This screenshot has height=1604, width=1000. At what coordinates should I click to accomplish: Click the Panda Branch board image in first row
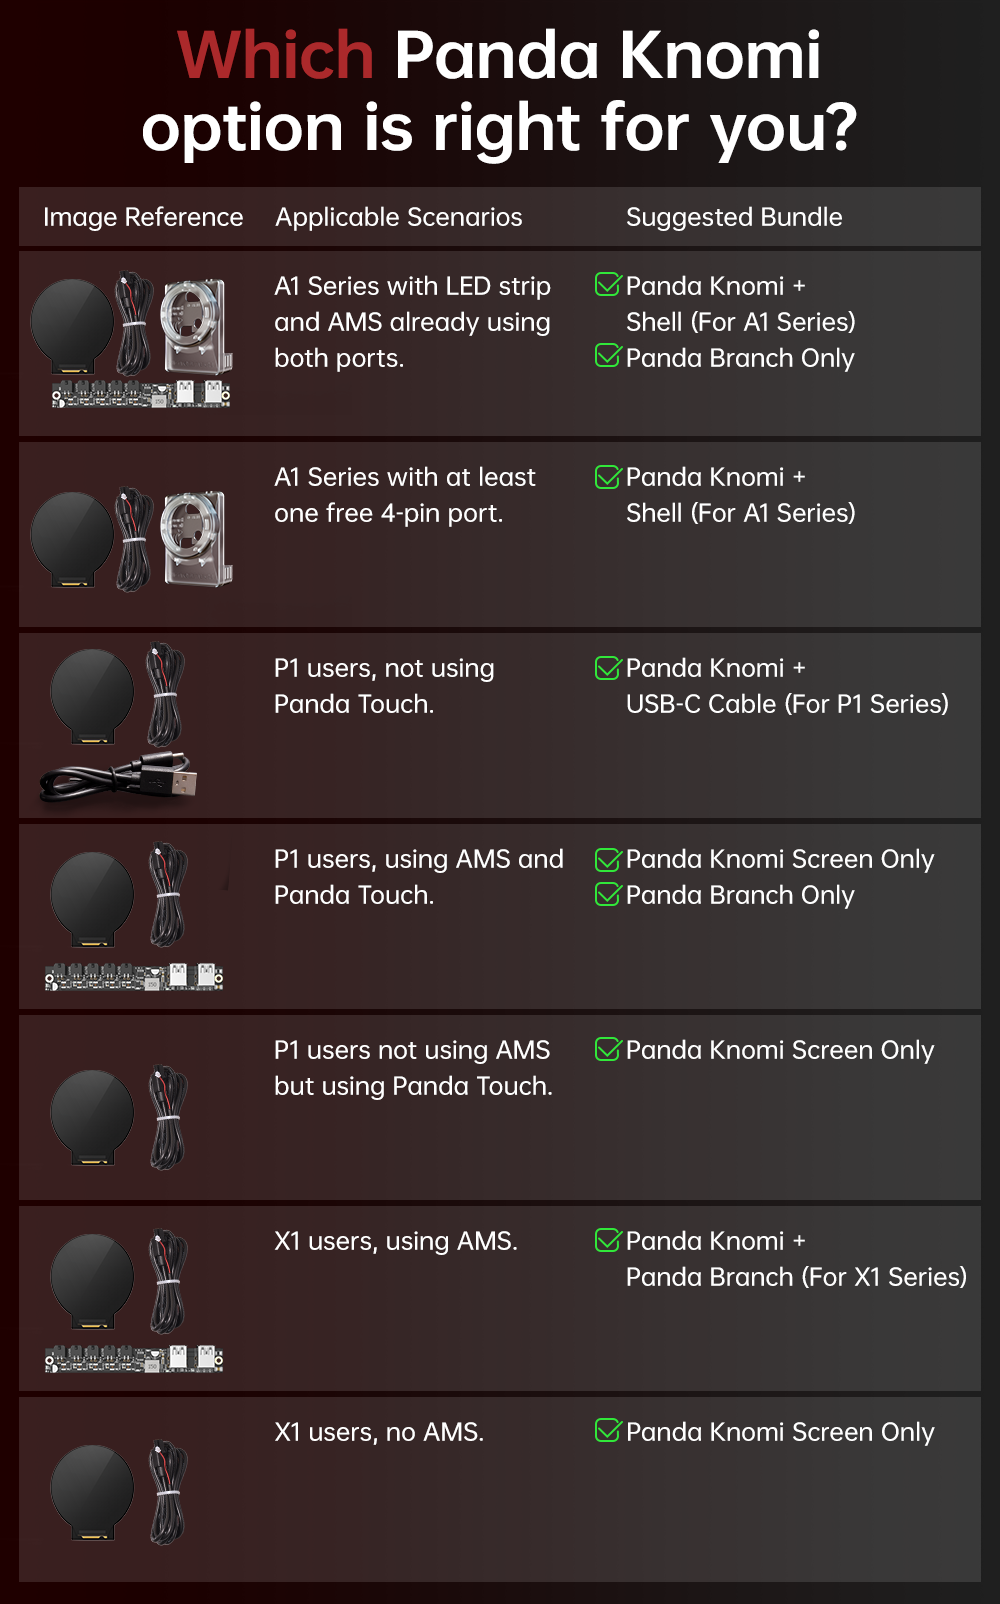[x=141, y=394]
